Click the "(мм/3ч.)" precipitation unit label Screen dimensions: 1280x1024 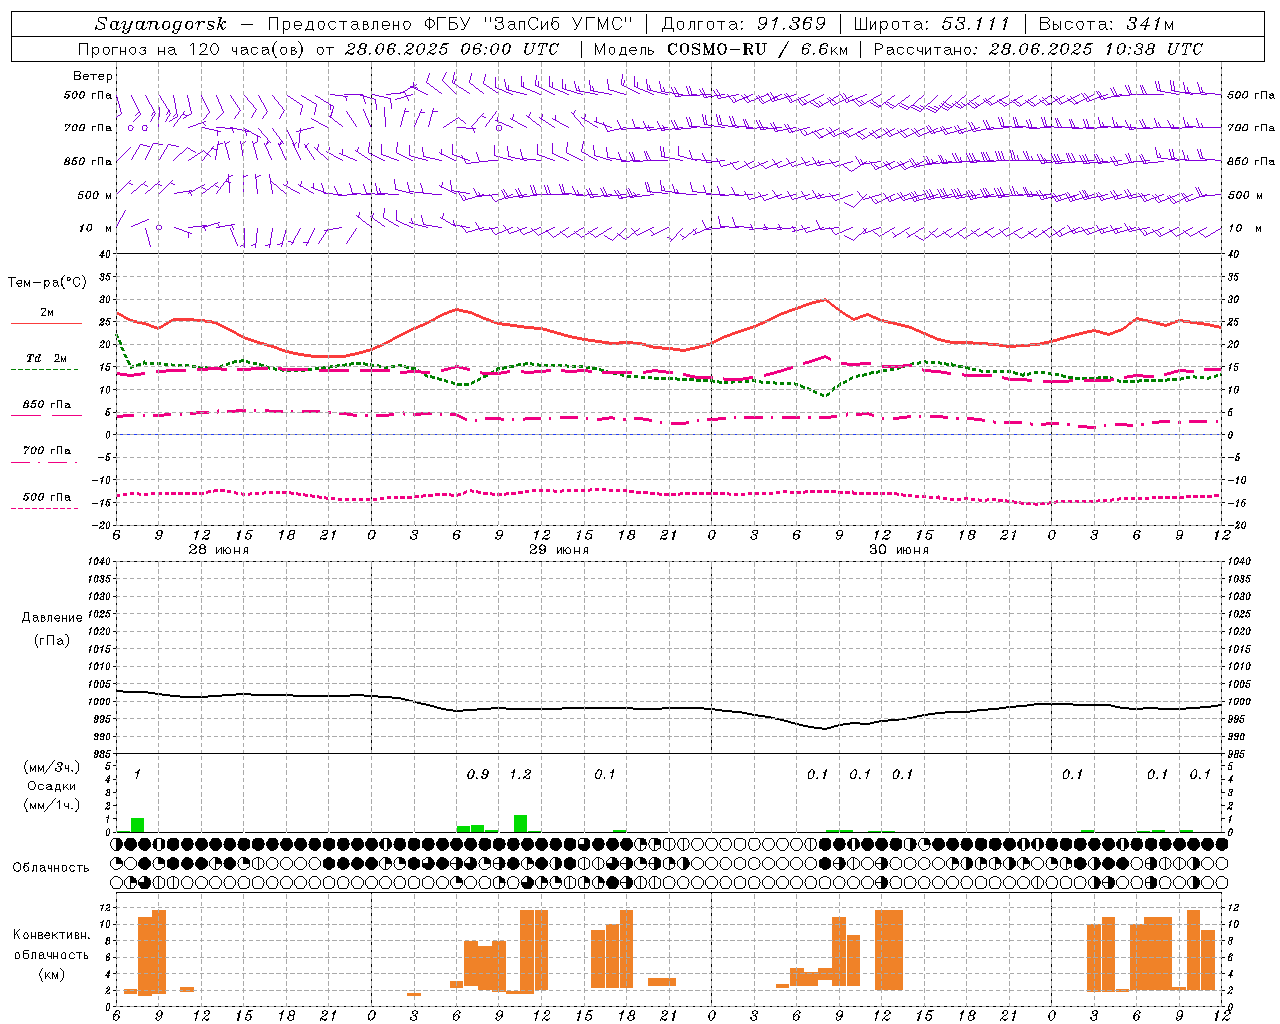[x=52, y=767]
